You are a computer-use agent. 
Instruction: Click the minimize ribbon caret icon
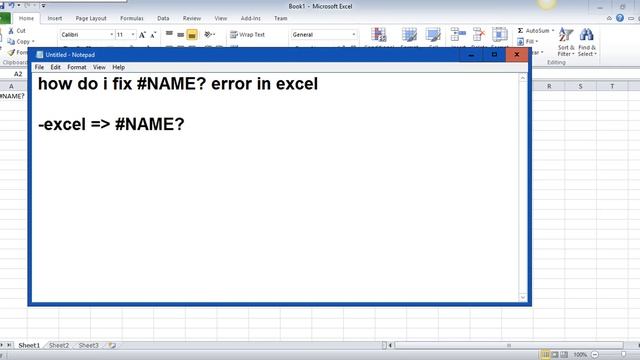click(x=609, y=18)
